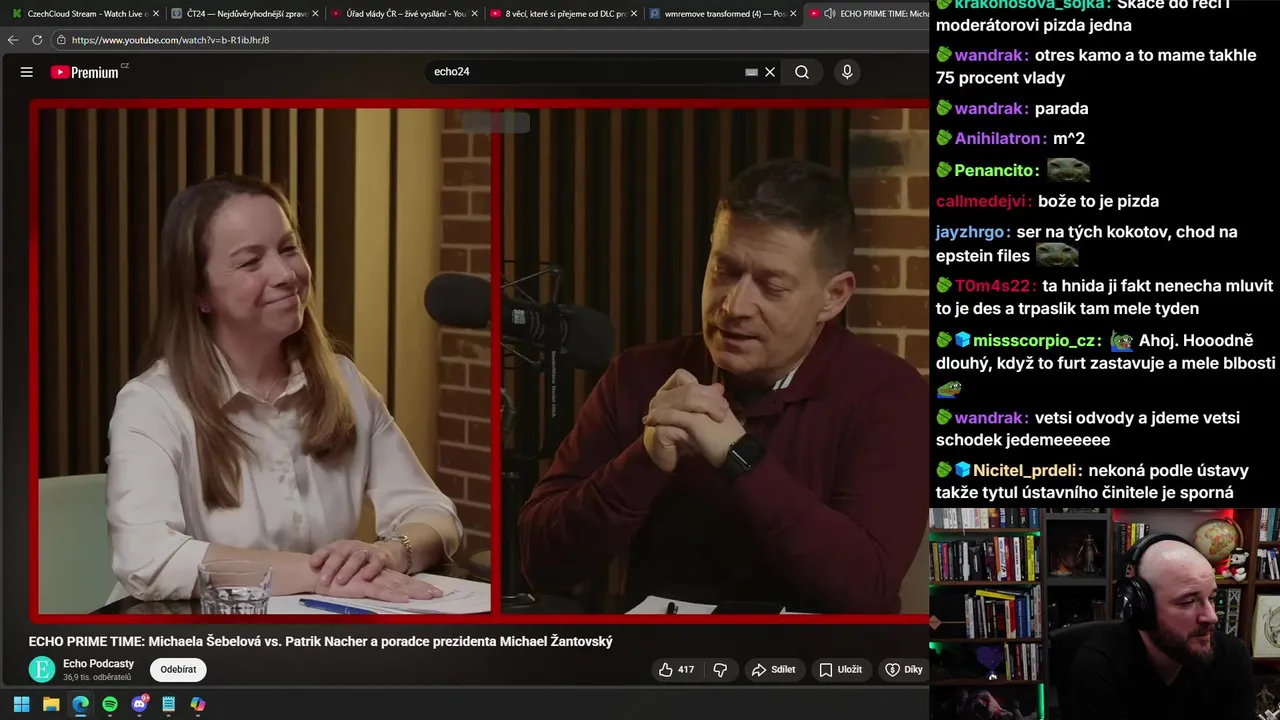Image resolution: width=1280 pixels, height=720 pixels.
Task: Close the Úřad vlády ČR tab
Action: point(474,14)
